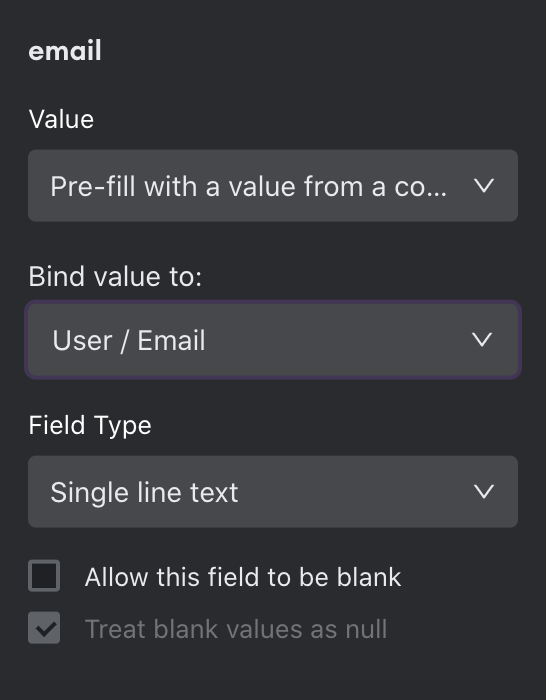The image size is (546, 700).
Task: Click the checkmark icon in null checkbox
Action: coord(46,629)
